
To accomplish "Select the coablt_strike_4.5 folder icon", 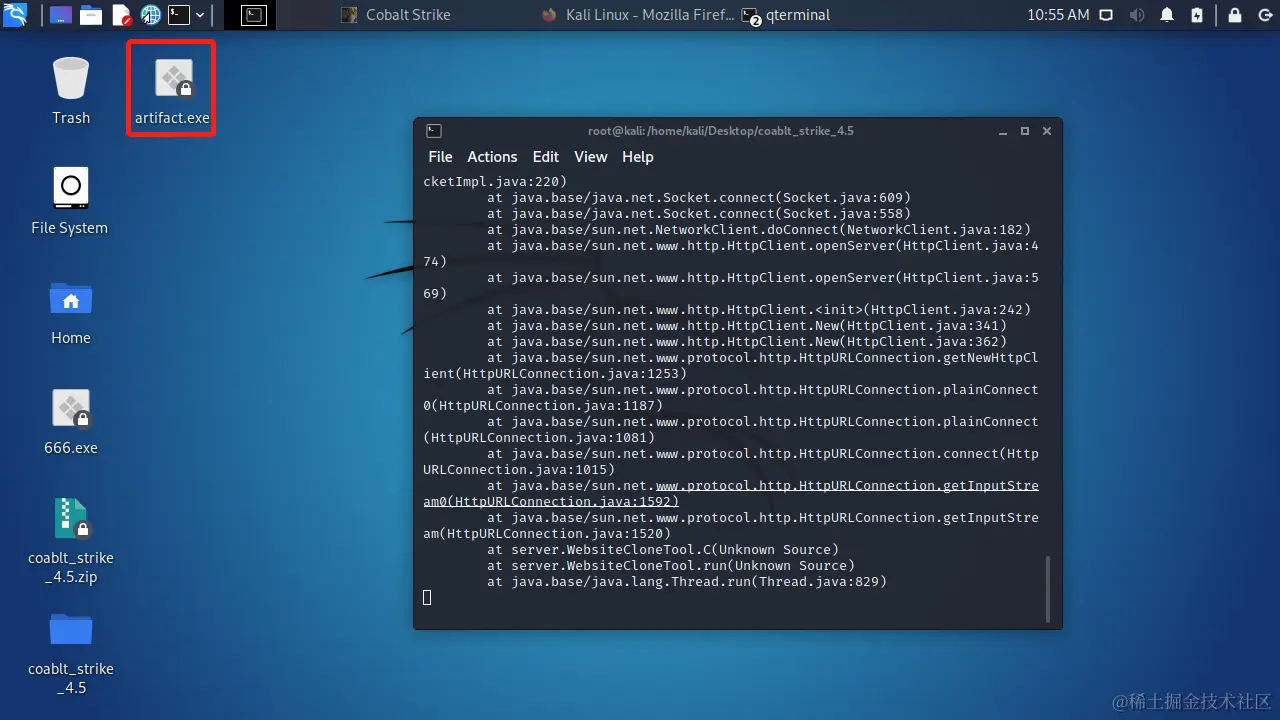I will (x=71, y=652).
